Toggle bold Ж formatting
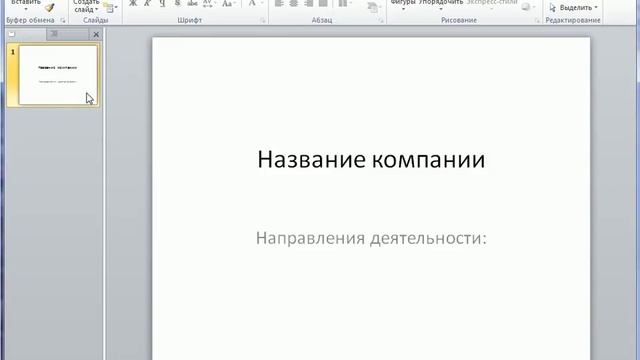This screenshot has width=640, height=360. [x=133, y=4]
